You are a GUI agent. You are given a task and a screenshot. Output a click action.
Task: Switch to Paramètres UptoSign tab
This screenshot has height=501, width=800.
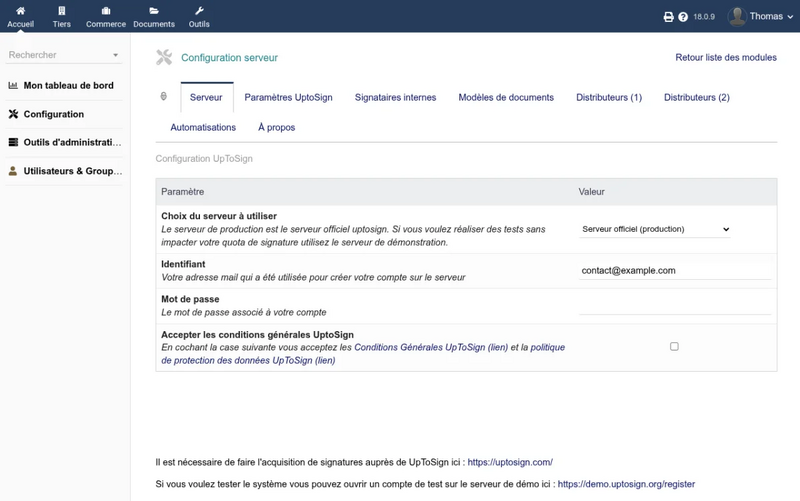coord(288,97)
